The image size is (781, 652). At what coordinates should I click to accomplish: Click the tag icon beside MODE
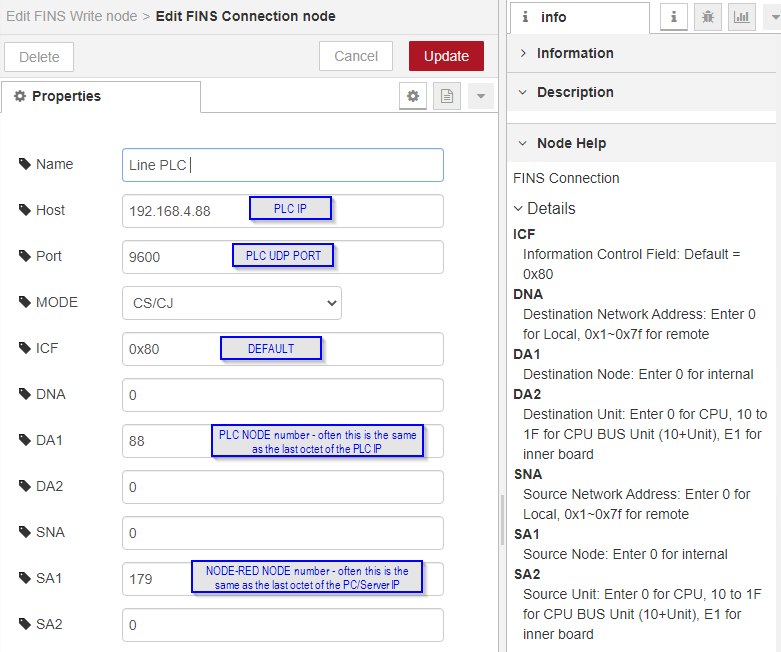[24, 302]
